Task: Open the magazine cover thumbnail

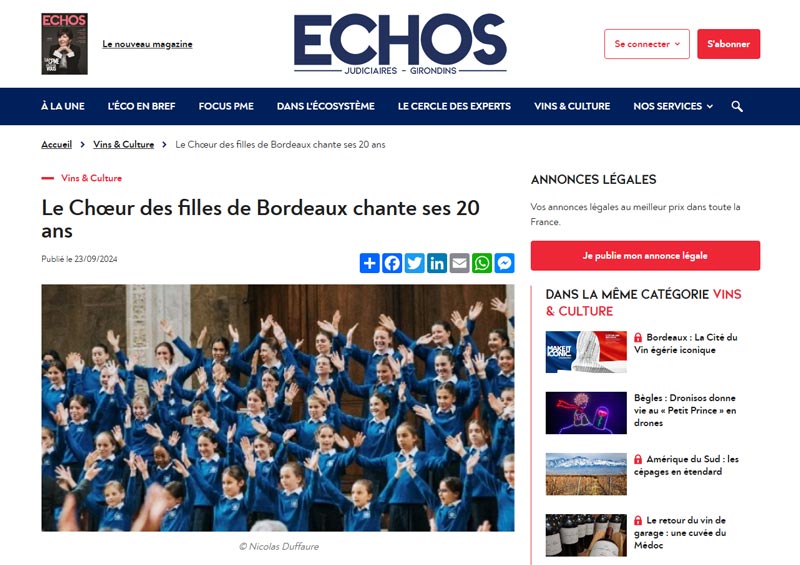Action: click(x=64, y=44)
